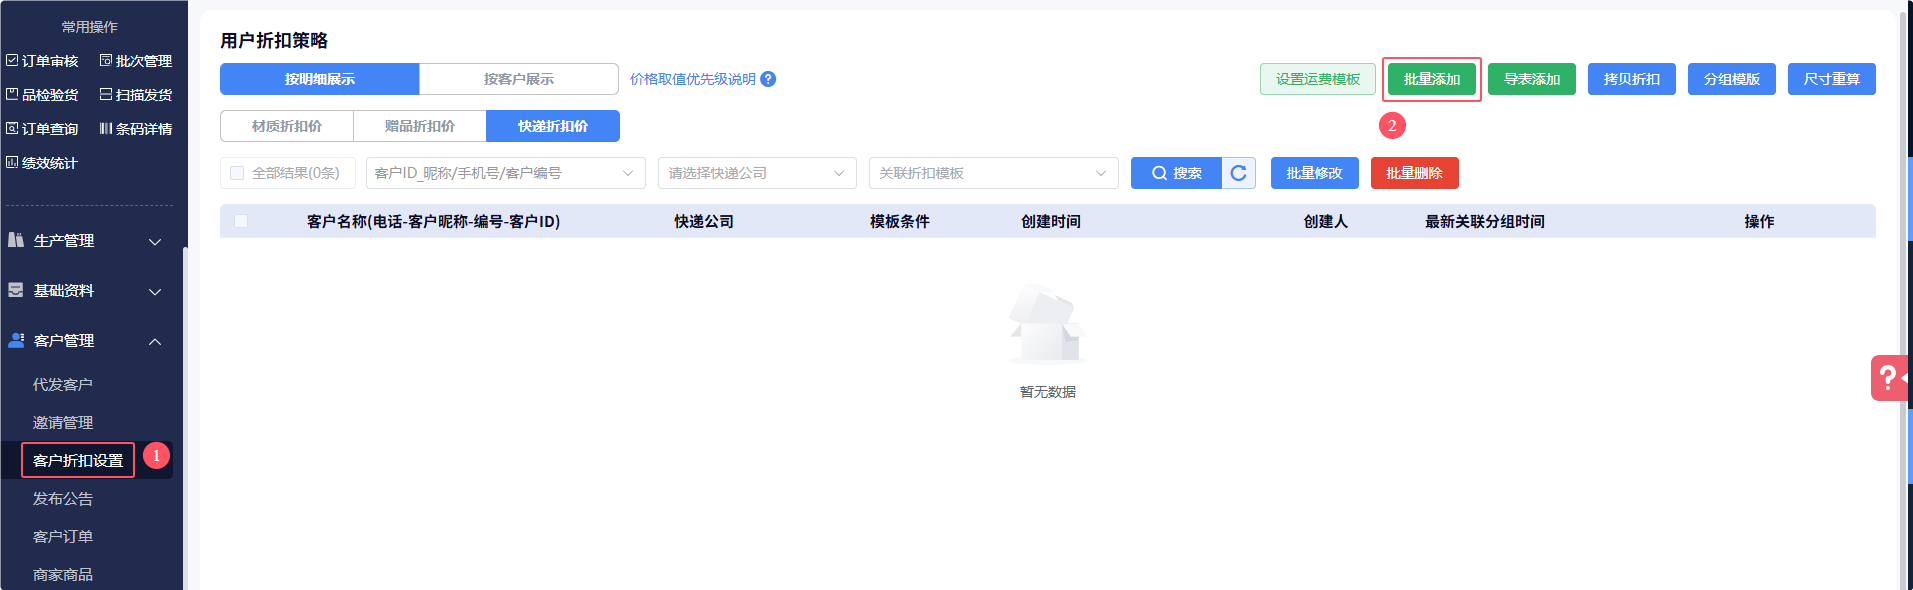The height and width of the screenshot is (590, 1913).
Task: Open 绩效统计 shortcut in sidebar
Action: click(42, 163)
